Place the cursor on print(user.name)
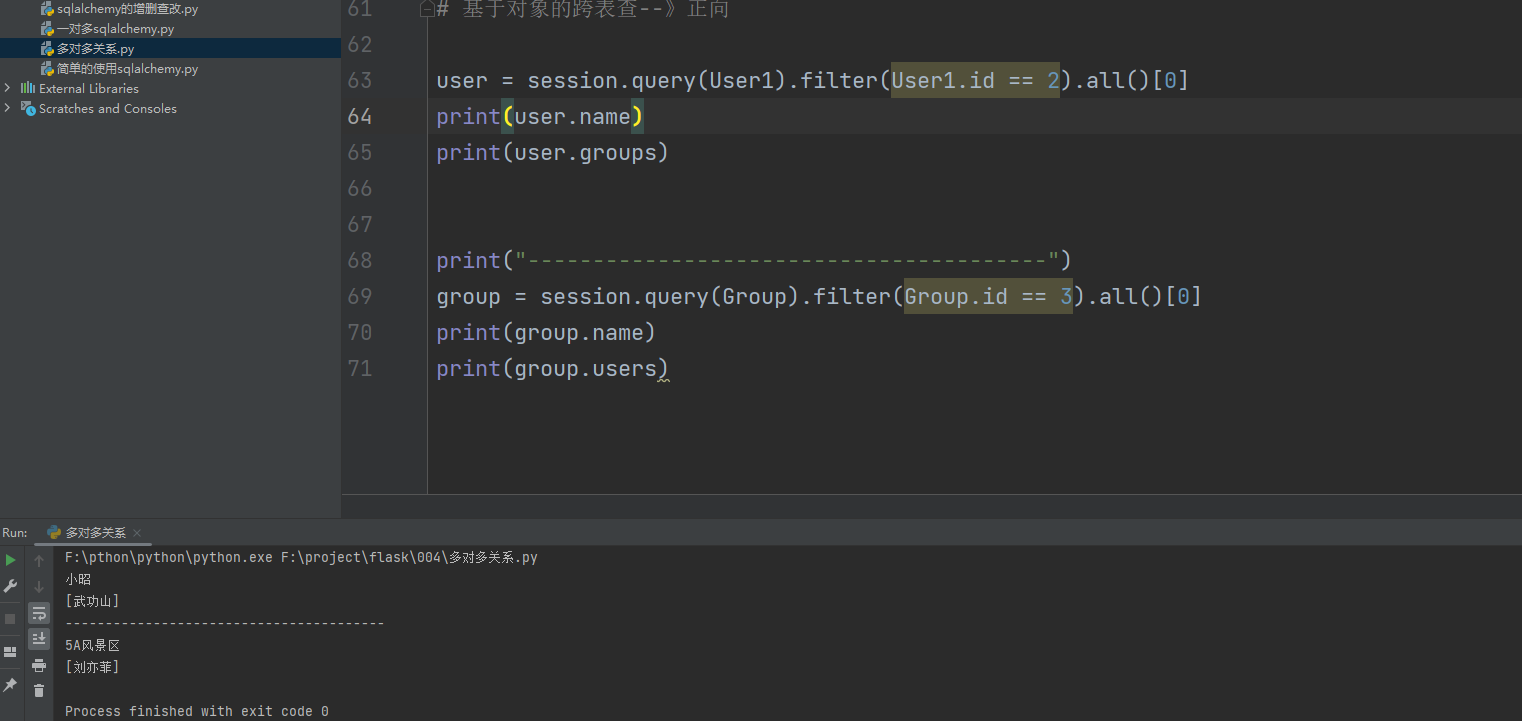Viewport: 1522px width, 721px height. [540, 116]
